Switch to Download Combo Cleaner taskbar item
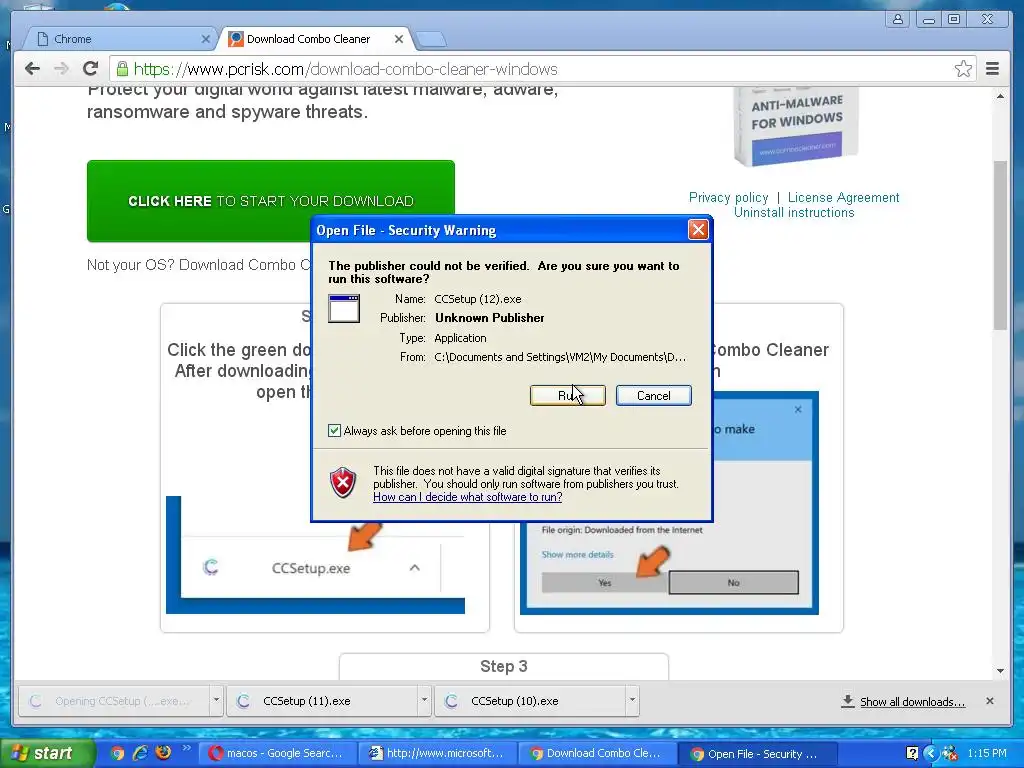 tap(598, 754)
